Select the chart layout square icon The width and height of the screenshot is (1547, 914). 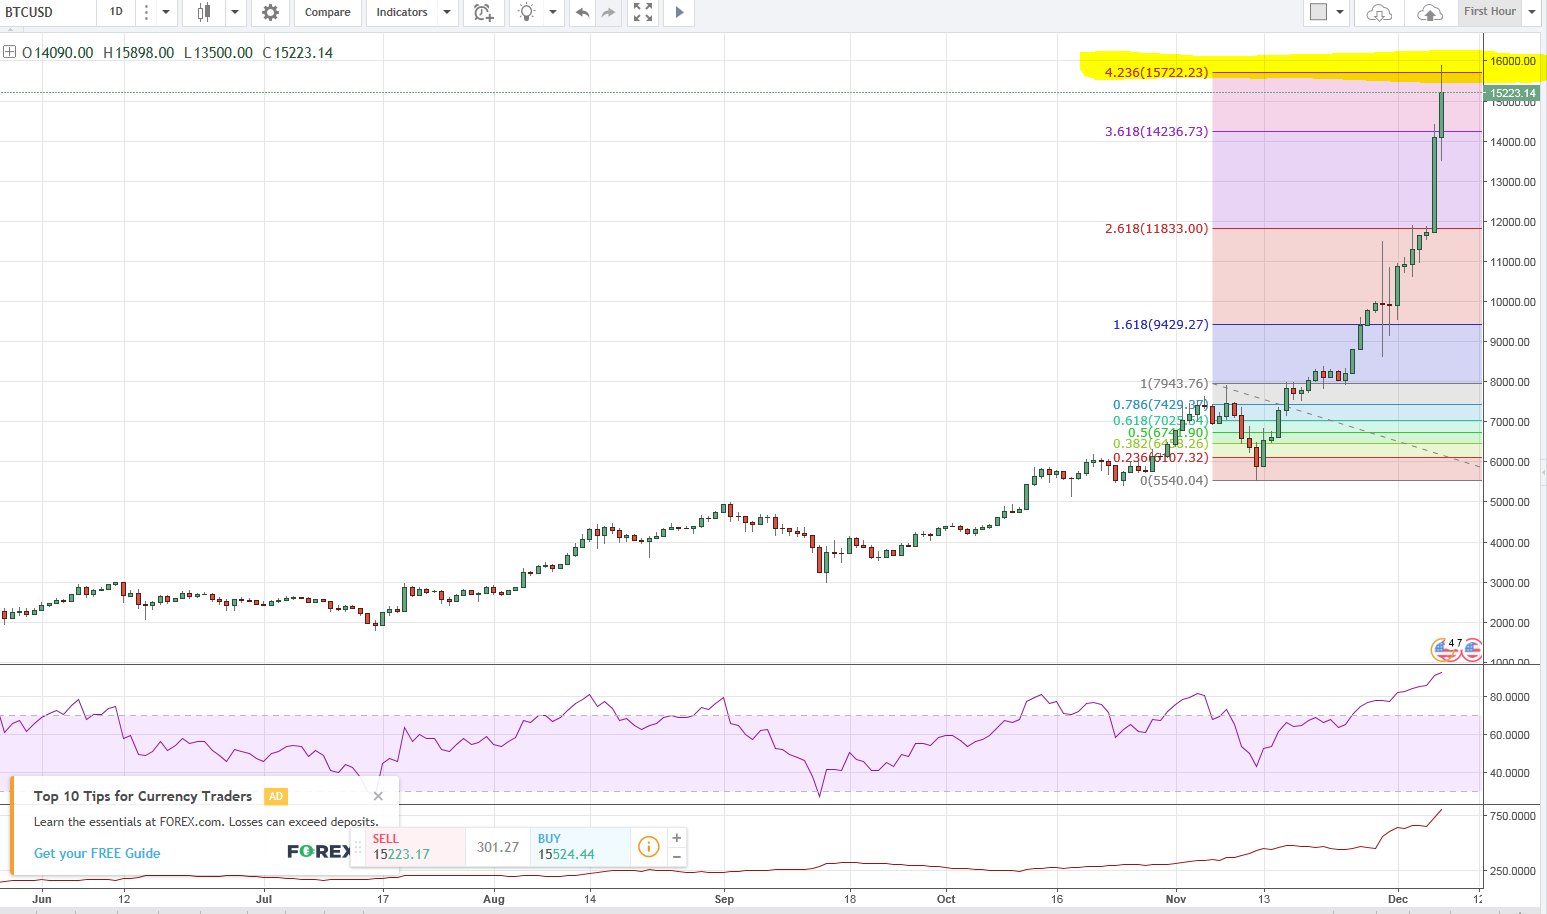[1318, 12]
